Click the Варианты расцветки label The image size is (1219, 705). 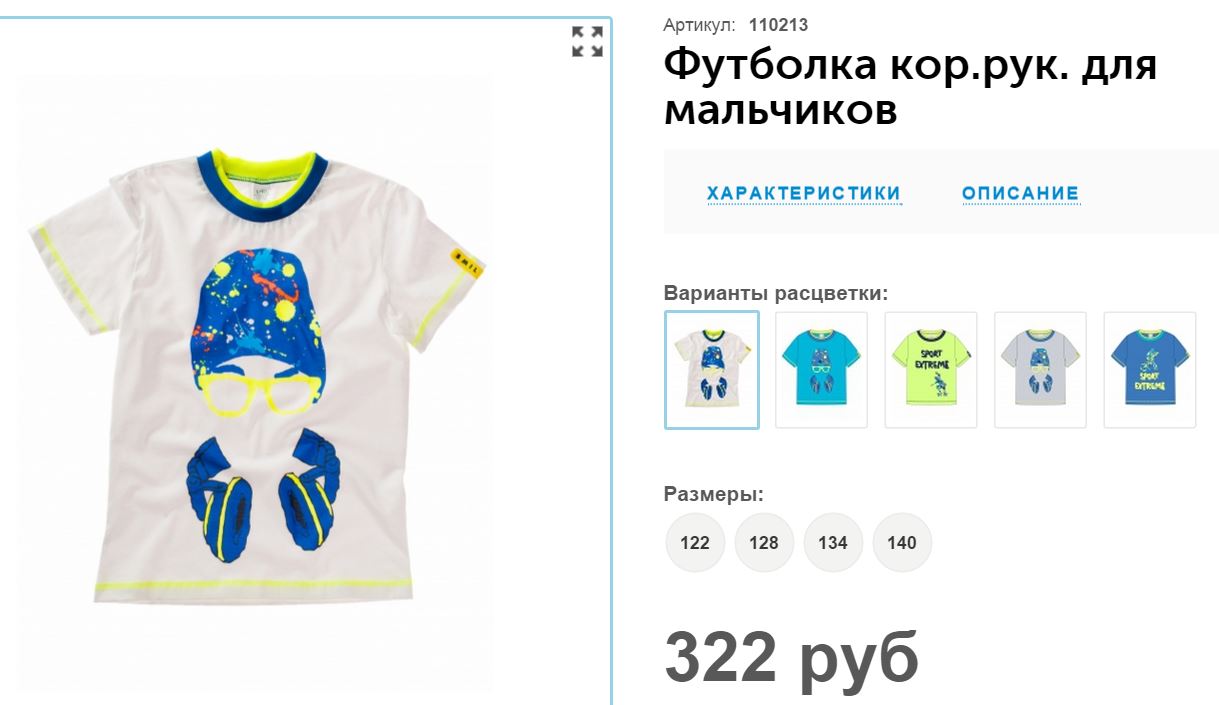tap(776, 293)
